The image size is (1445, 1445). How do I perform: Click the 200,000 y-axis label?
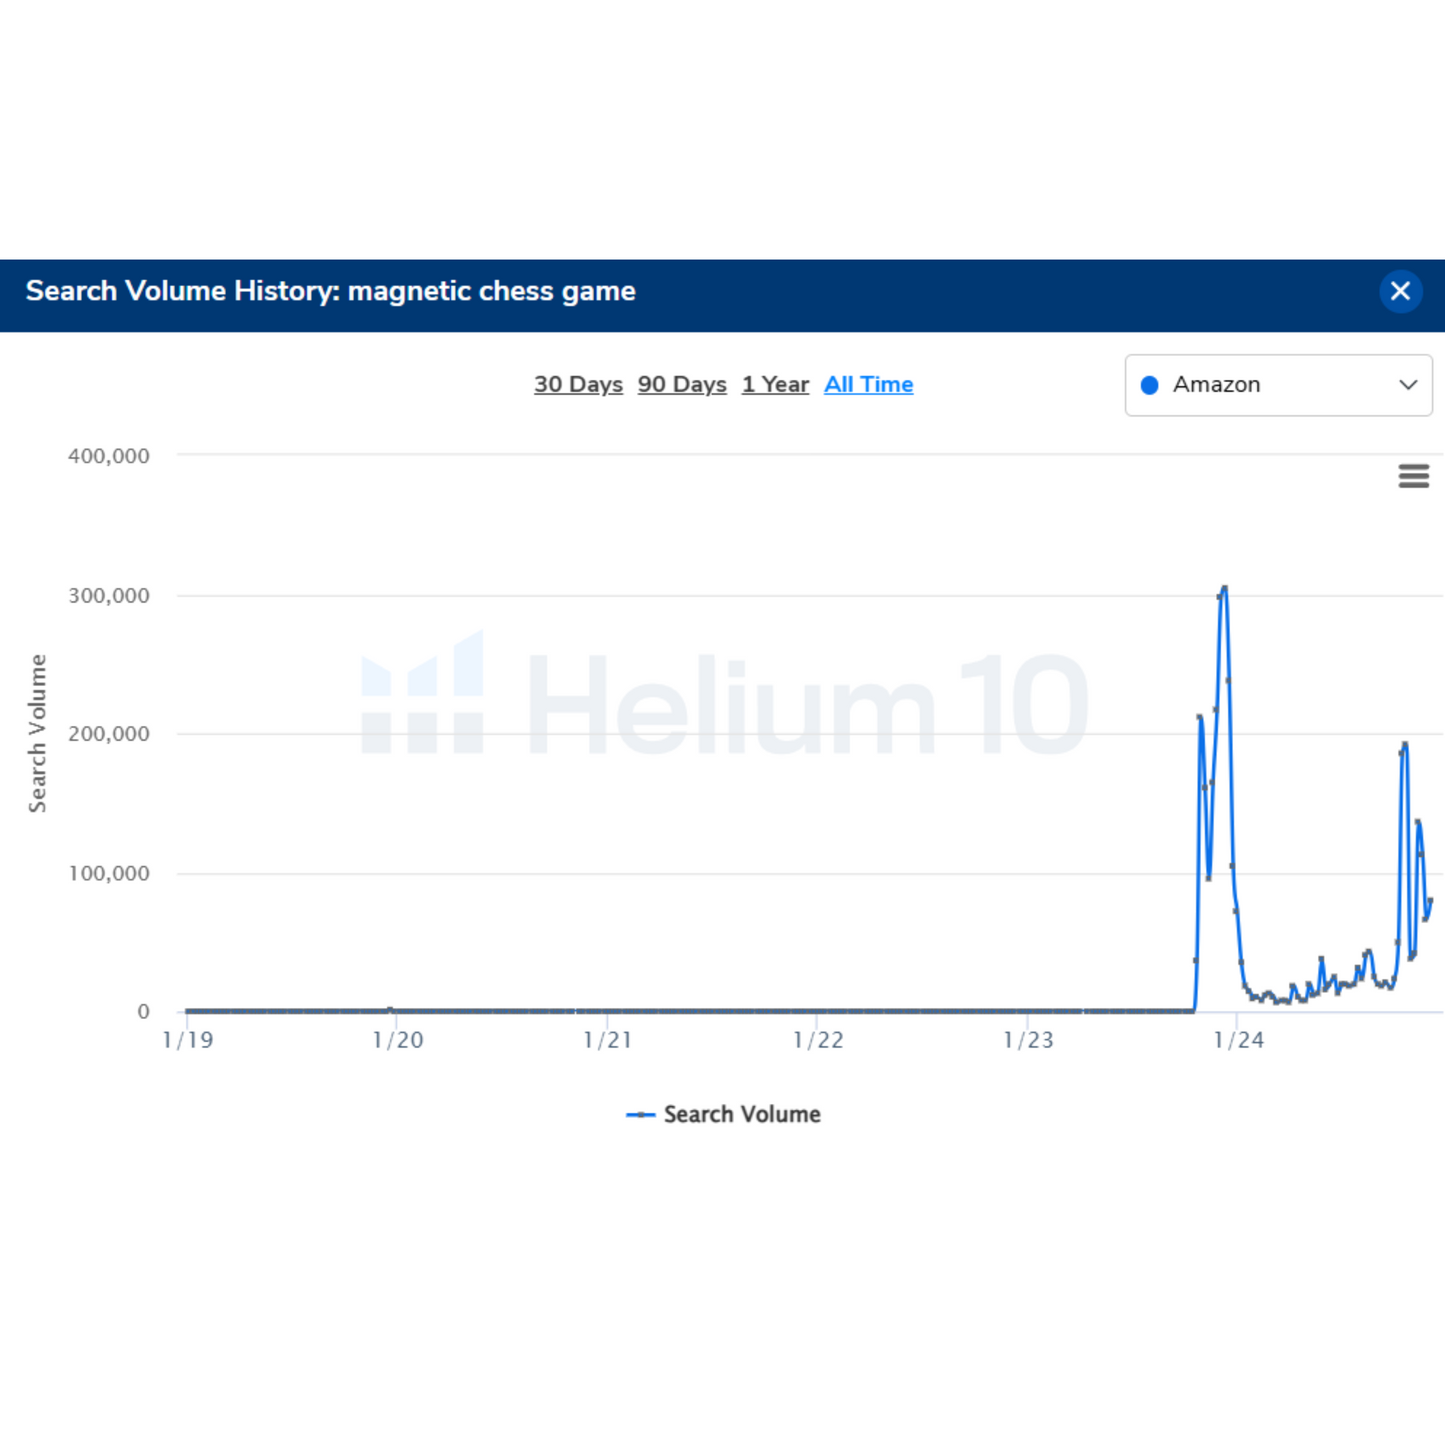(x=109, y=734)
